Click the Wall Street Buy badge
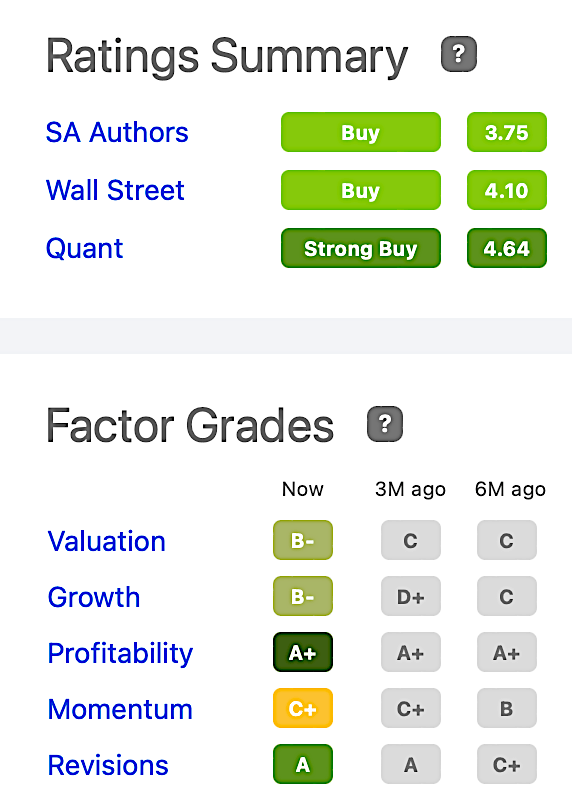This screenshot has width=572, height=802. (x=361, y=190)
